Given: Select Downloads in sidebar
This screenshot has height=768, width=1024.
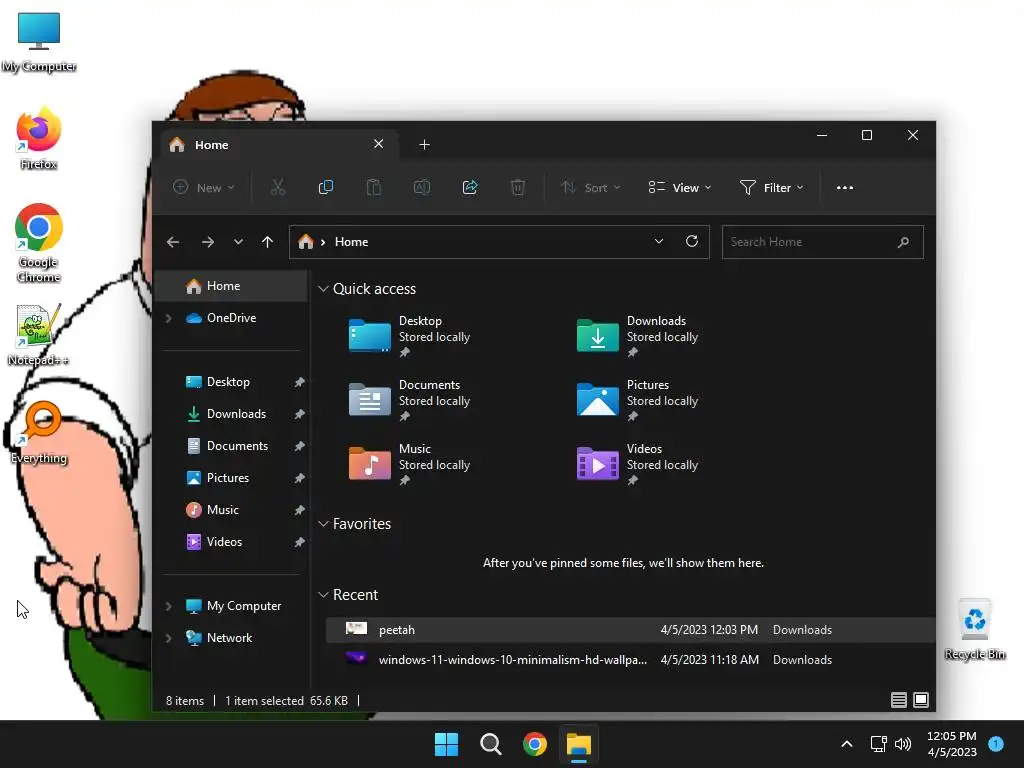Looking at the screenshot, I should pyautogui.click(x=231, y=414).
